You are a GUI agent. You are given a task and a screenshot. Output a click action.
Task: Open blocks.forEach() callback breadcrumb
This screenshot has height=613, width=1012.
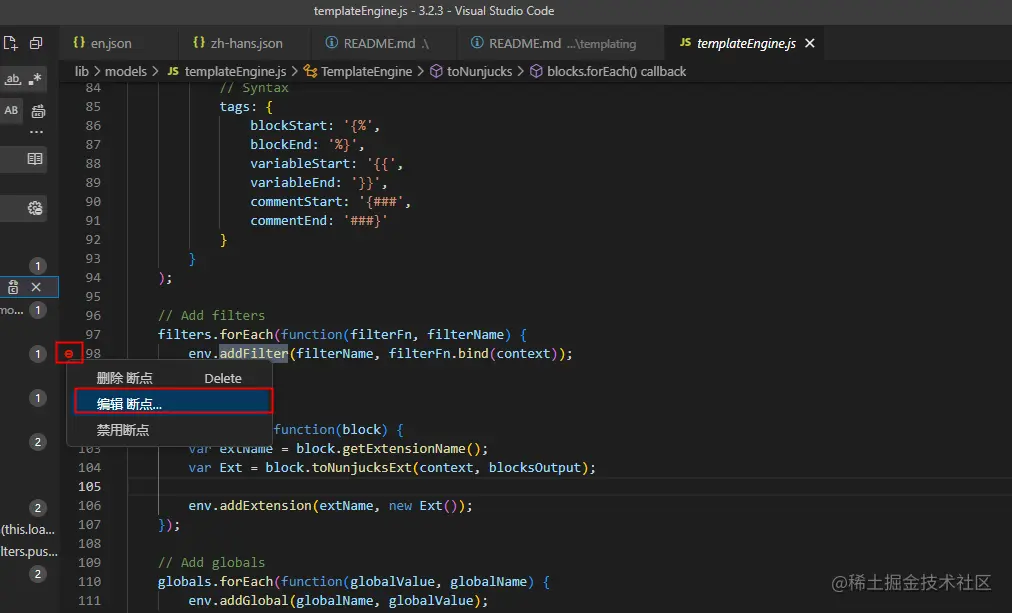pos(616,72)
